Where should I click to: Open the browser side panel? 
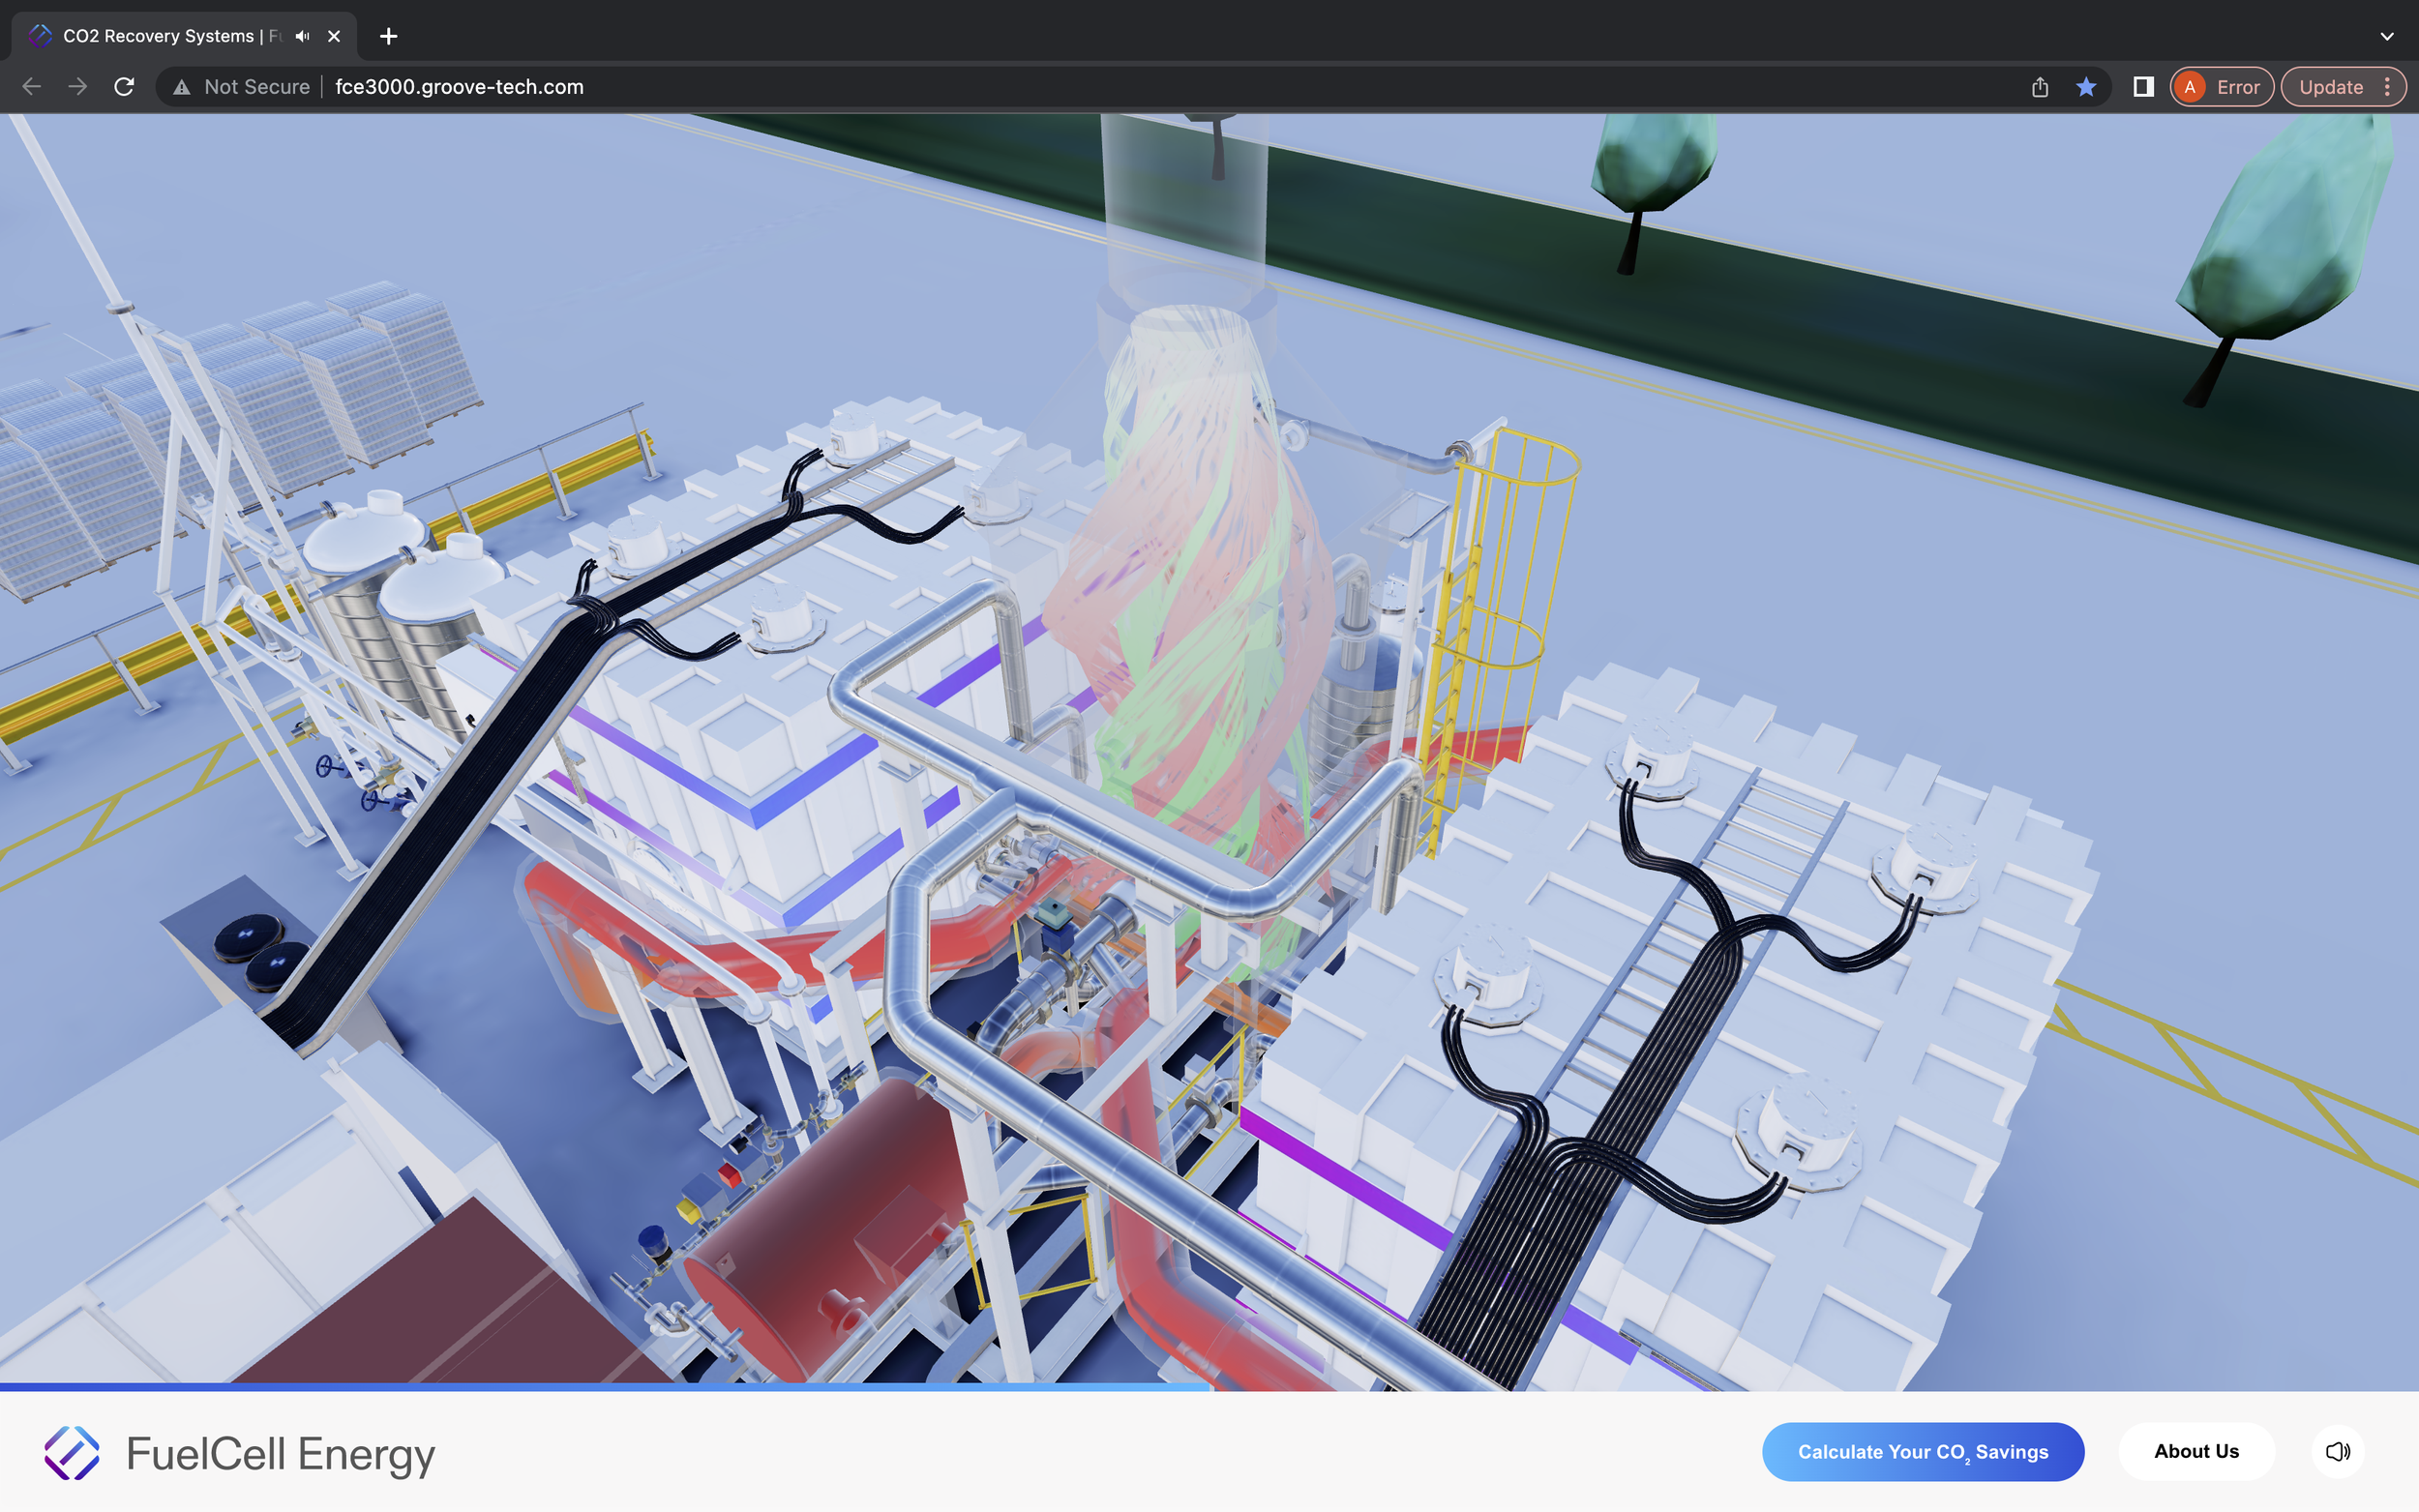[x=2143, y=87]
